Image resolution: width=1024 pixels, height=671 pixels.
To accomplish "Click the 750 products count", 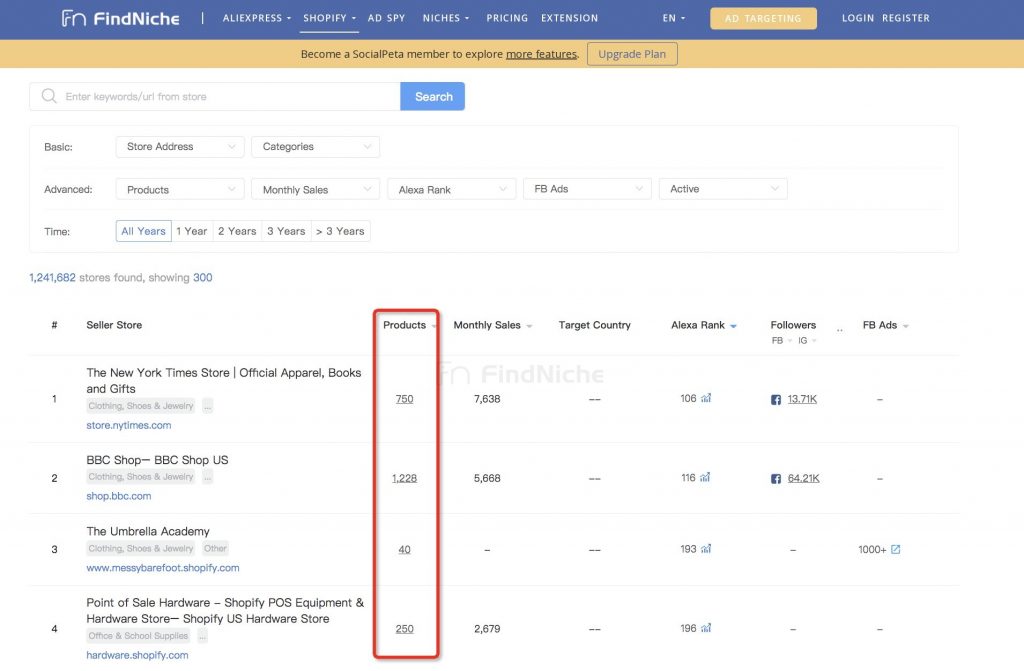I will (x=404, y=399).
